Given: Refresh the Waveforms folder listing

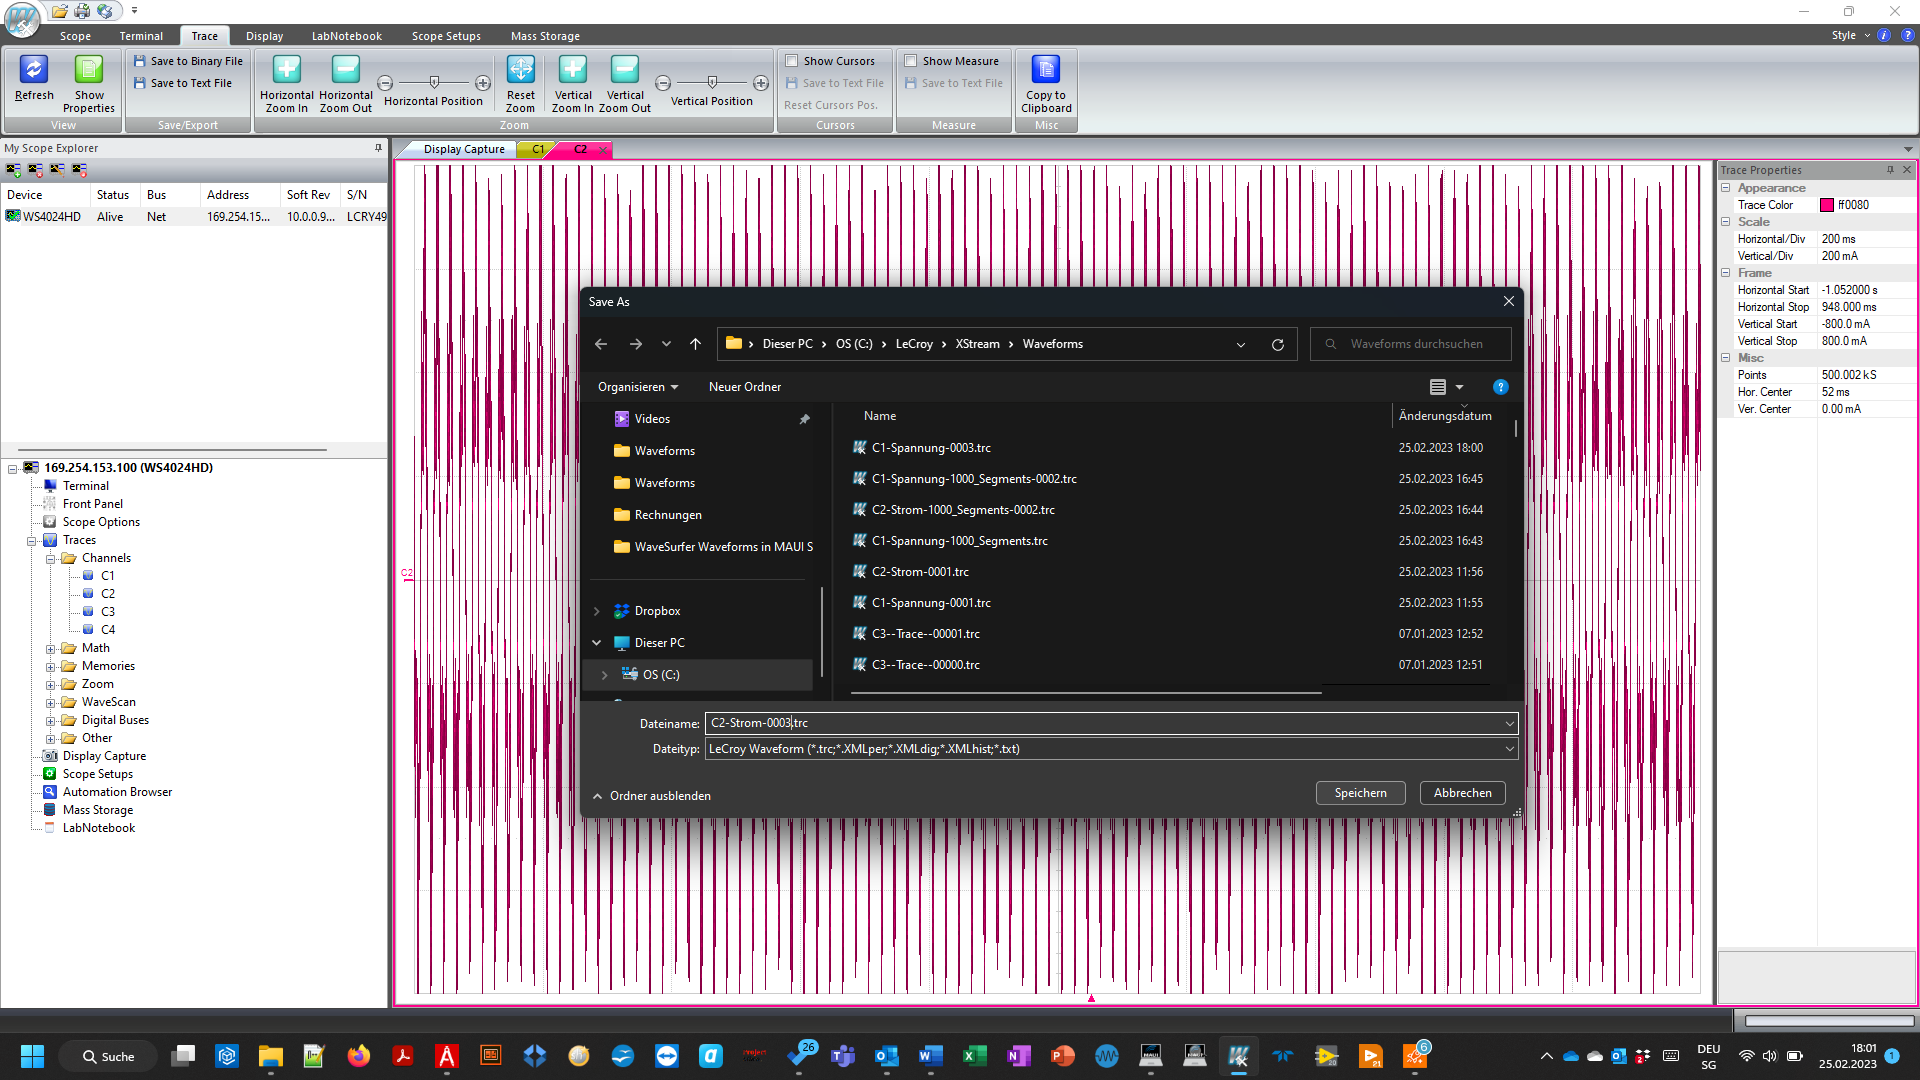Looking at the screenshot, I should [x=1277, y=344].
